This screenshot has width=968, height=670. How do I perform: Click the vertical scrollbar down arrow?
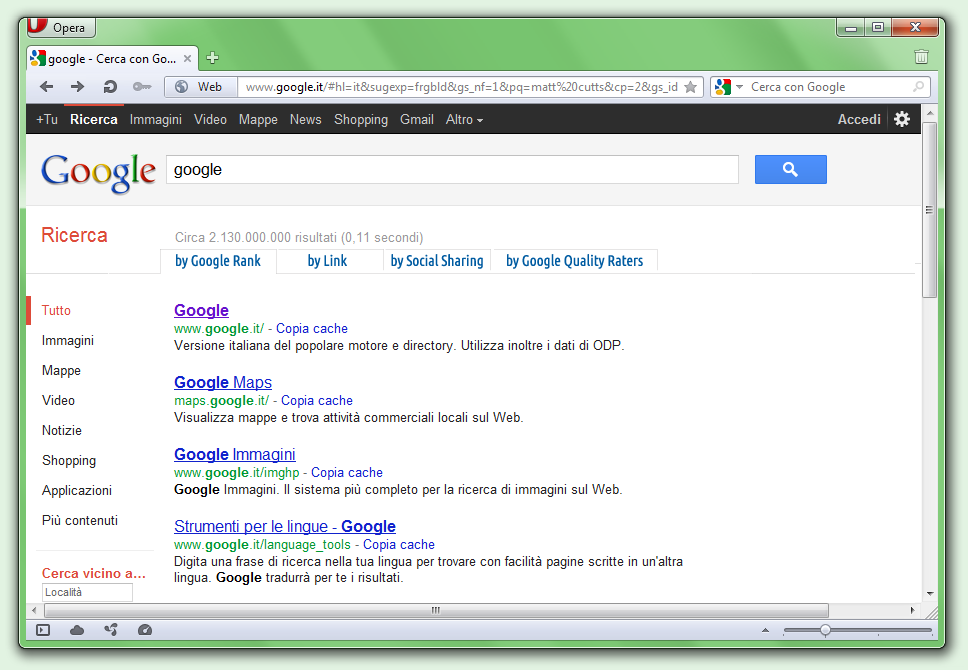[x=930, y=593]
